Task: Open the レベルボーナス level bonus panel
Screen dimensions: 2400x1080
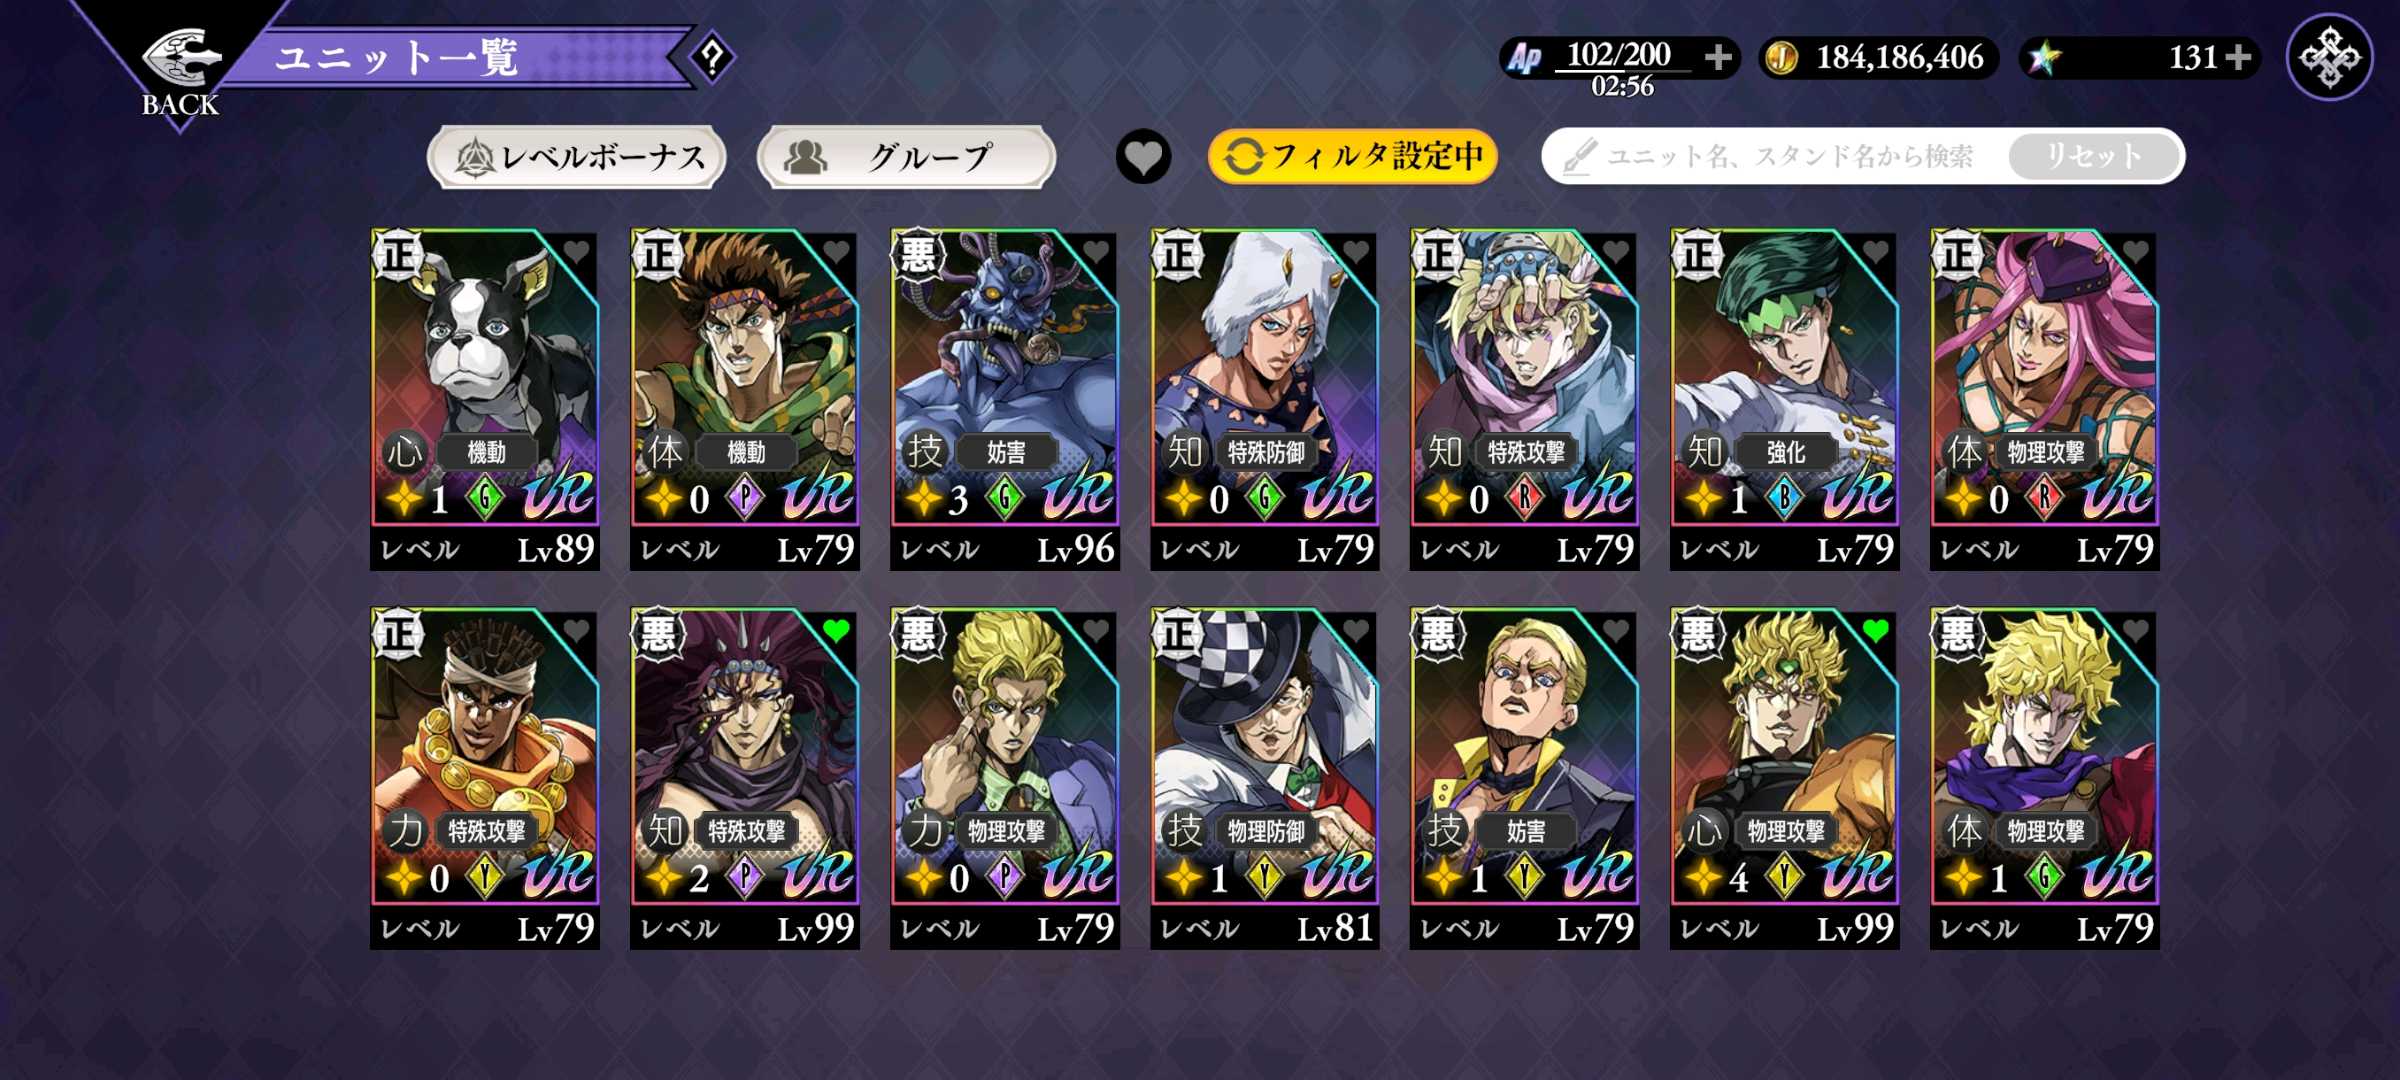Action: [x=576, y=156]
